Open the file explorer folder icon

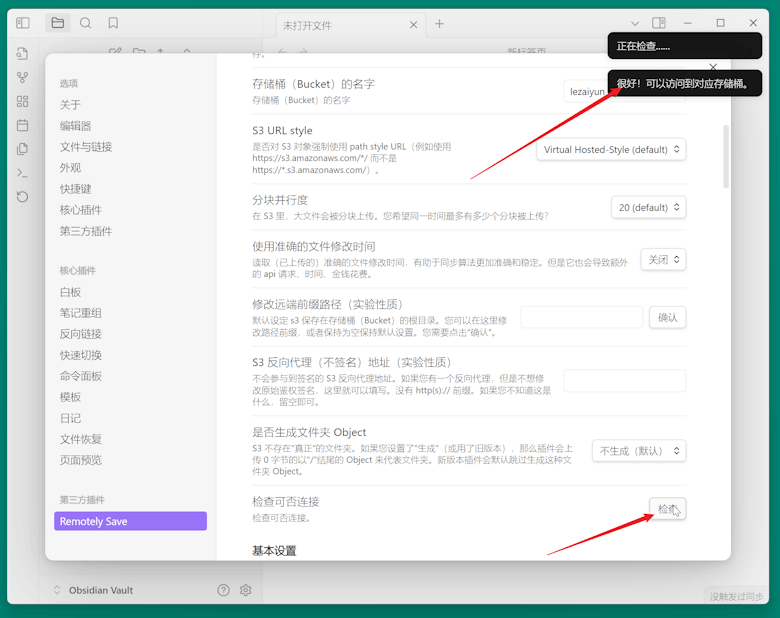pyautogui.click(x=58, y=23)
